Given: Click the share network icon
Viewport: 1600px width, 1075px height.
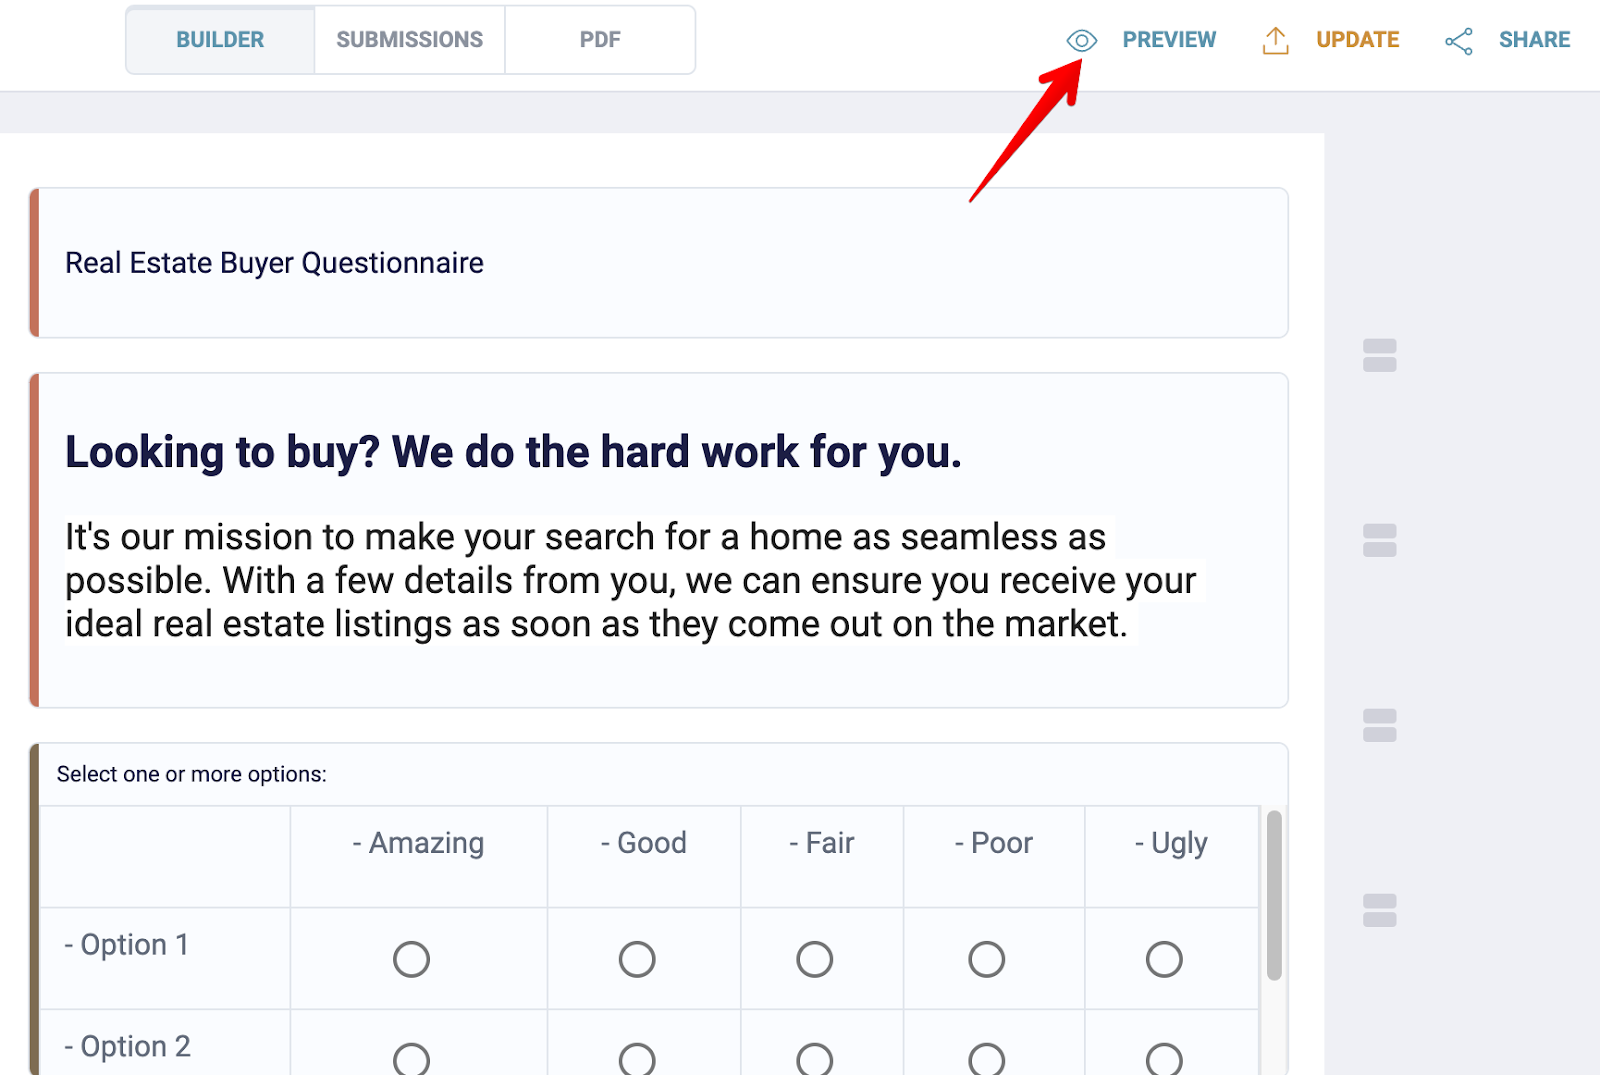Looking at the screenshot, I should 1459,40.
